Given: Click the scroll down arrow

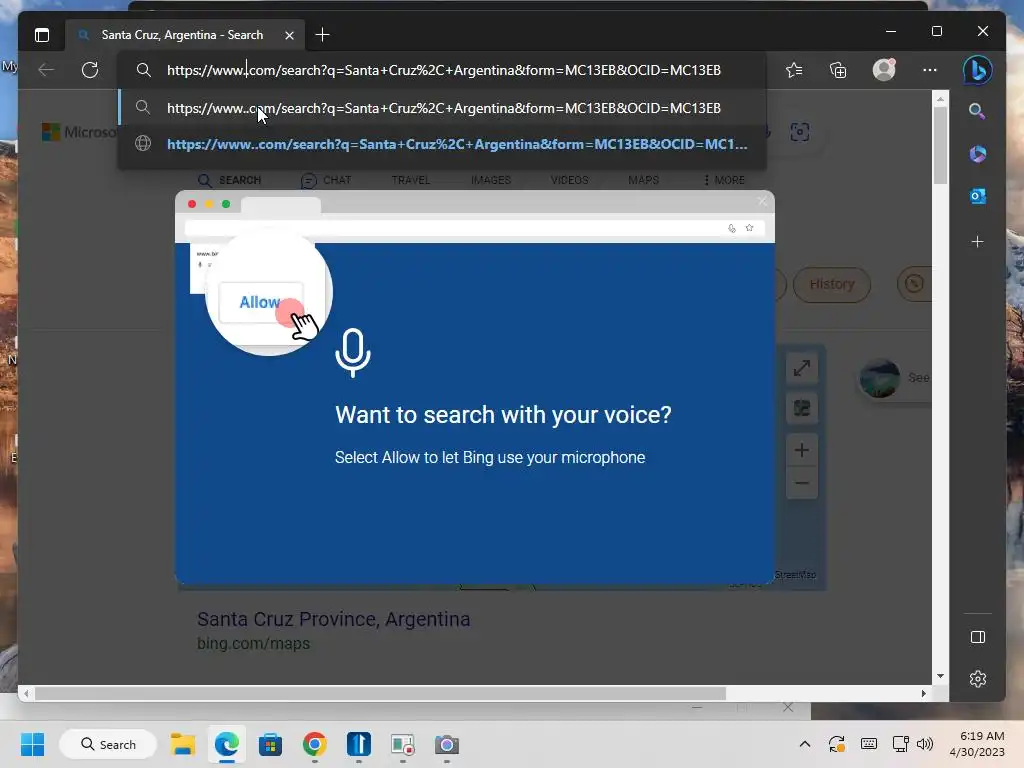Looking at the screenshot, I should (x=940, y=676).
